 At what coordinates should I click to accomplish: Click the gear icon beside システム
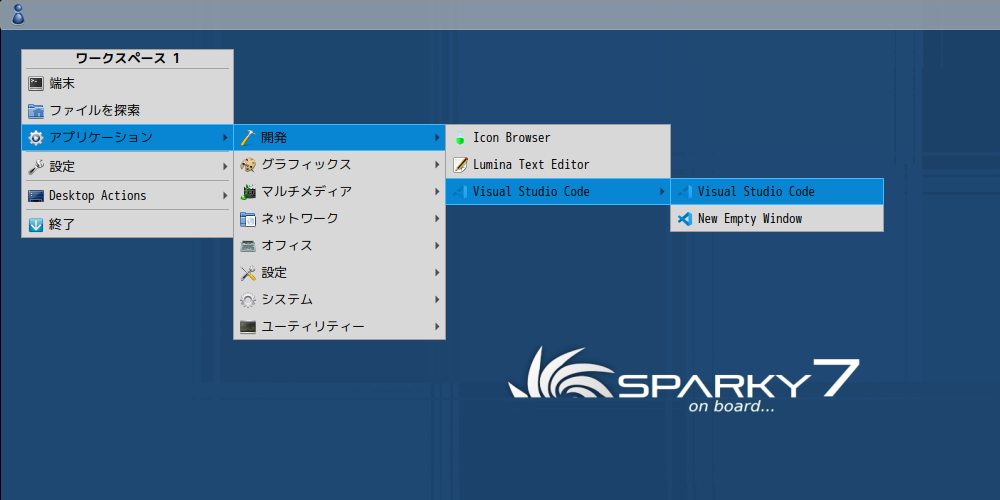(247, 300)
